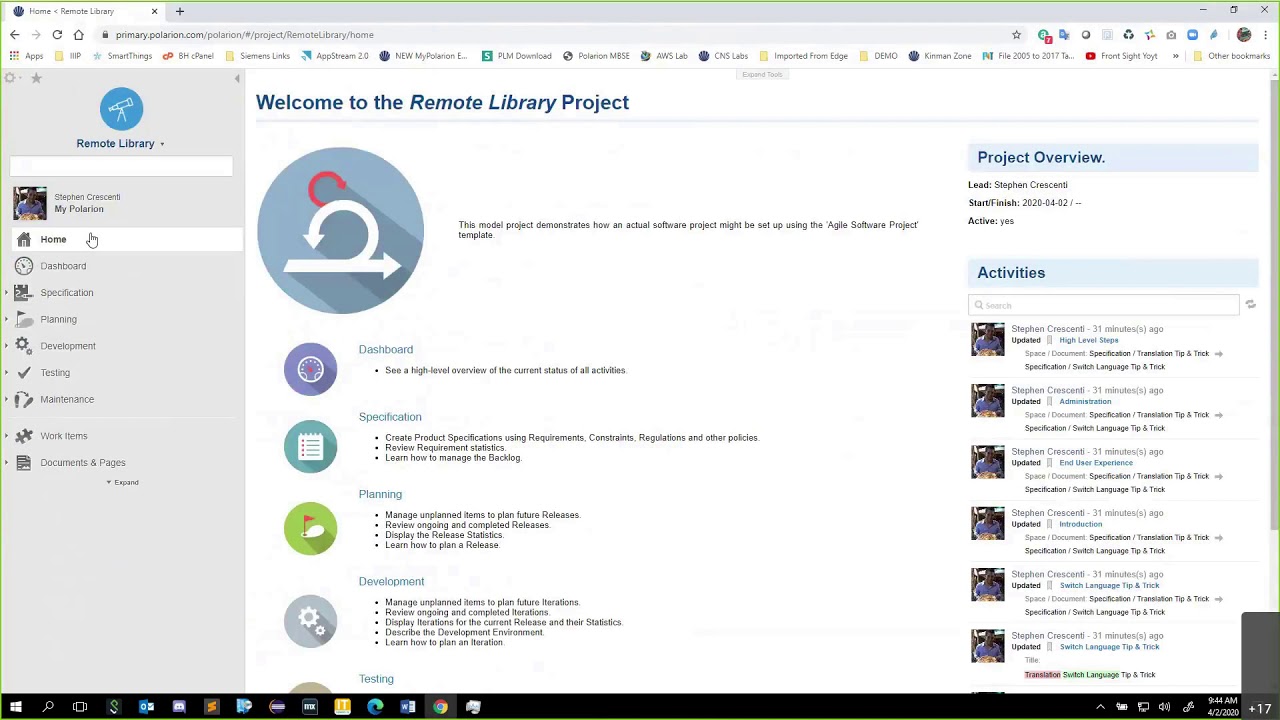Go to Chrome home page button
The image size is (1280, 720).
[x=79, y=35]
